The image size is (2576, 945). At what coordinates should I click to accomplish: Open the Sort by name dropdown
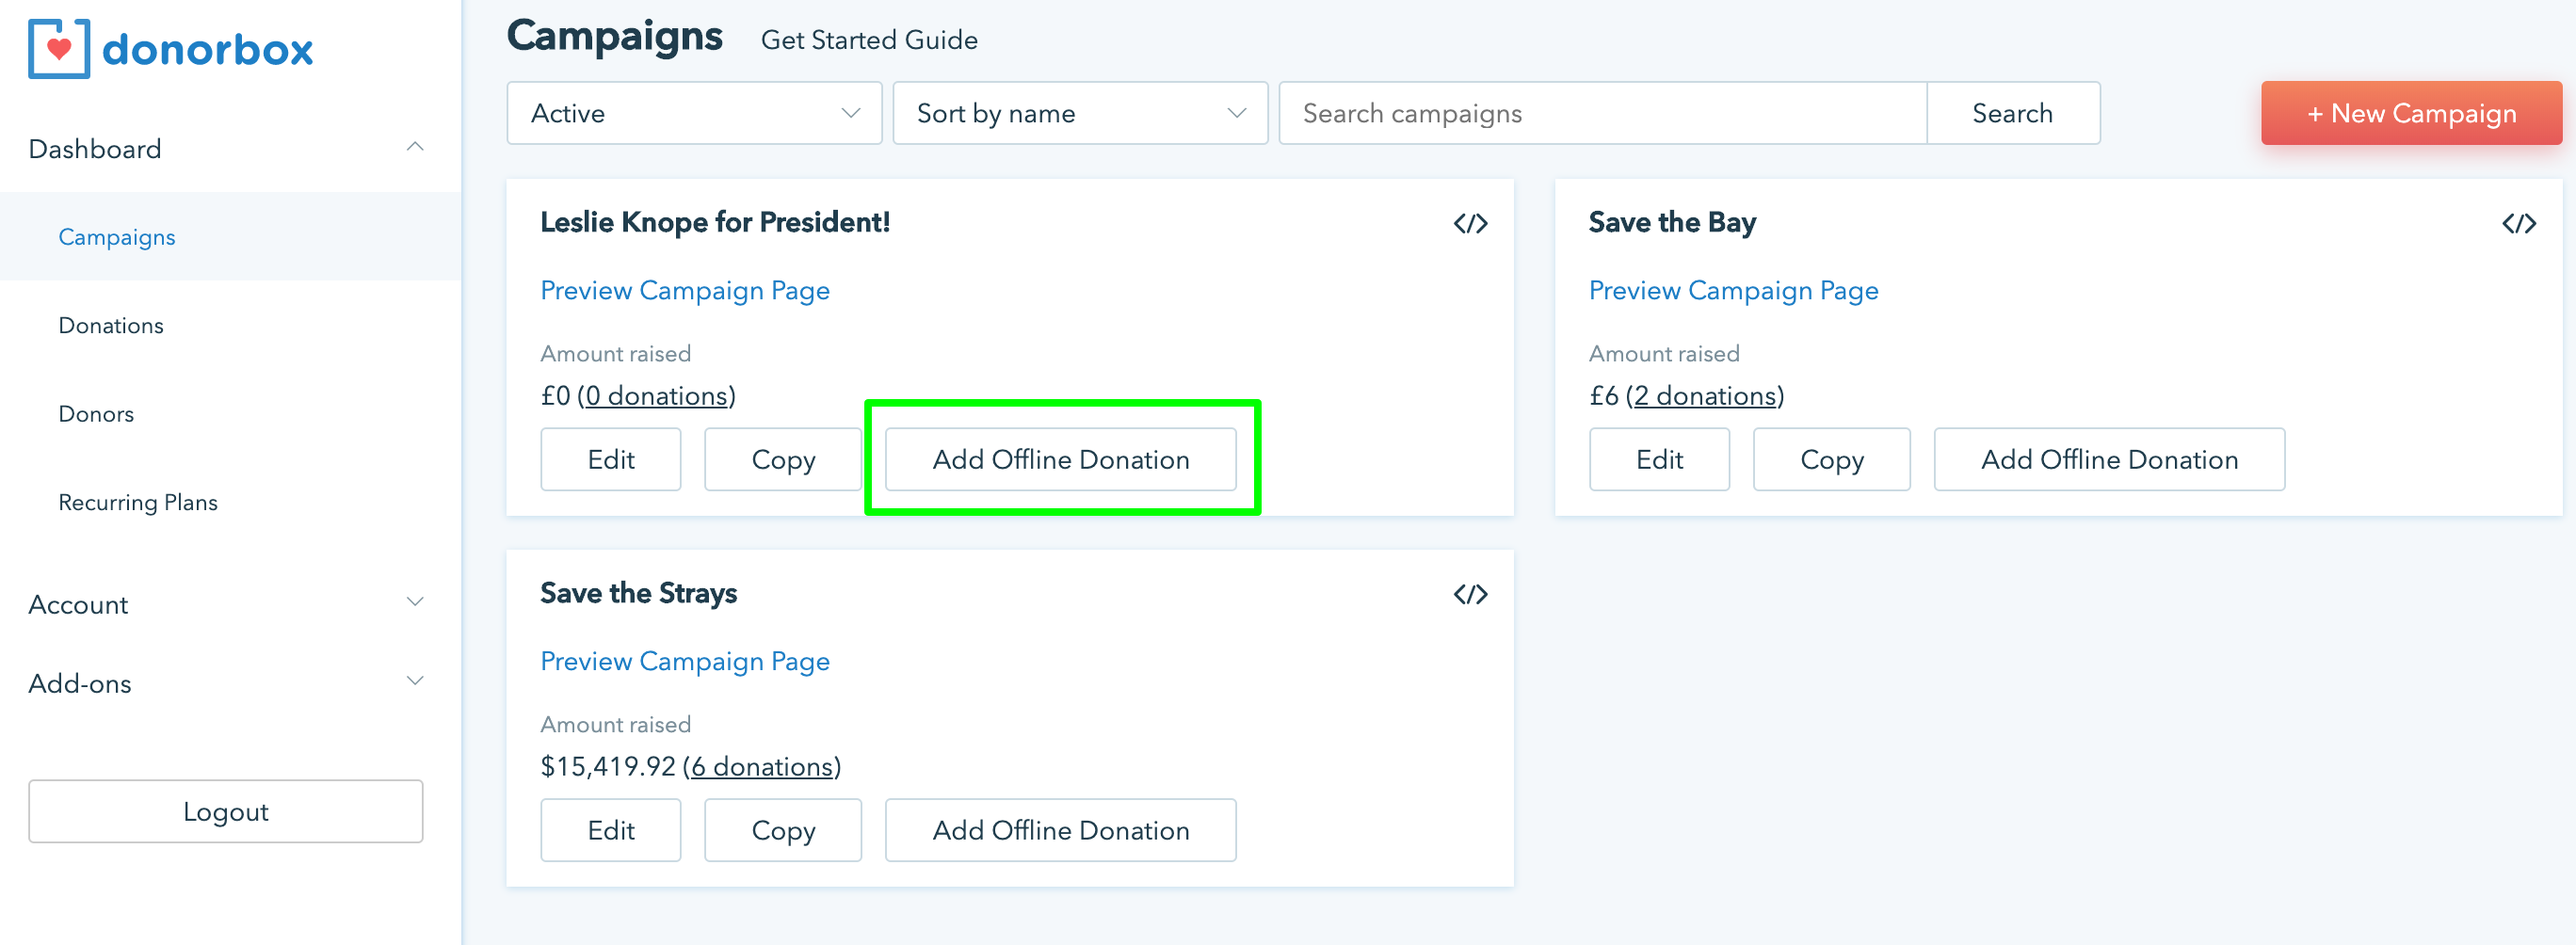point(1080,113)
